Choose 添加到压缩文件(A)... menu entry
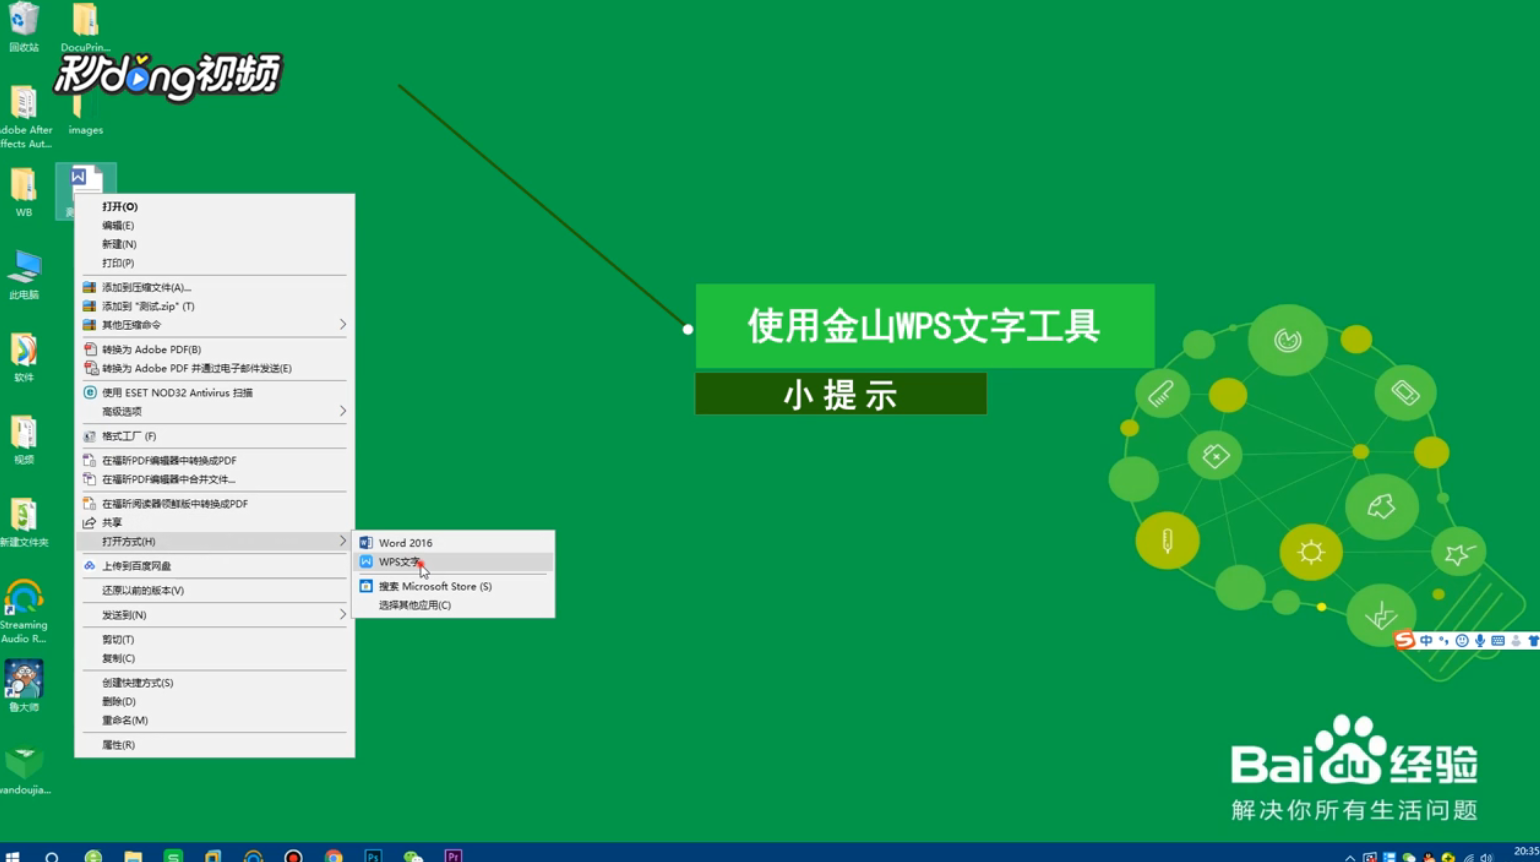The image size is (1540, 862). (215, 288)
